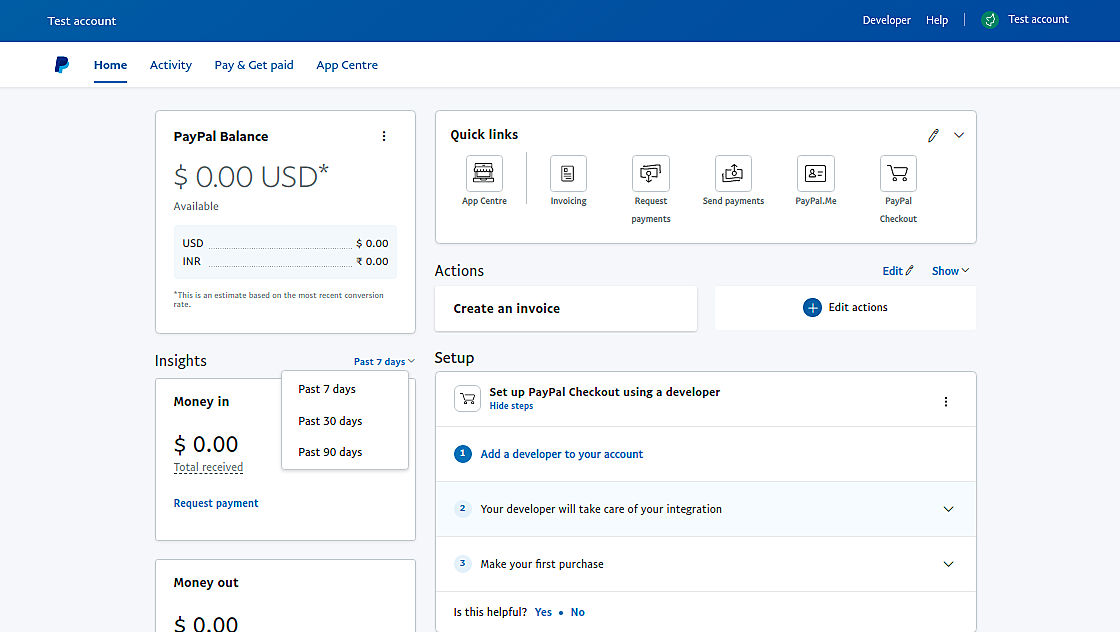Image resolution: width=1120 pixels, height=632 pixels.
Task: Open the Invoicing quick link icon
Action: click(x=568, y=174)
